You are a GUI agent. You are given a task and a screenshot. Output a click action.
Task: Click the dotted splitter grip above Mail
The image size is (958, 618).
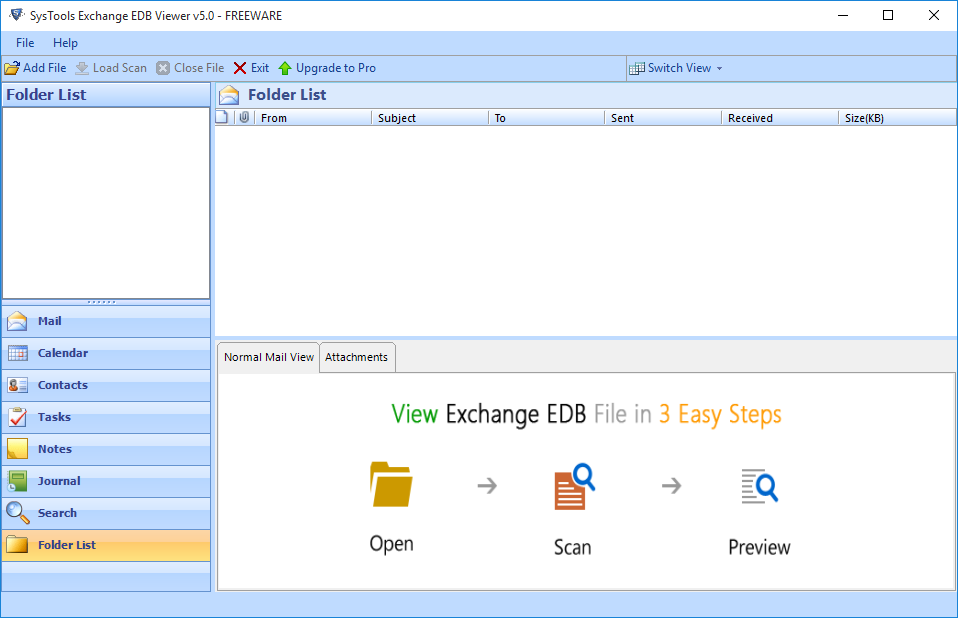(x=101, y=302)
